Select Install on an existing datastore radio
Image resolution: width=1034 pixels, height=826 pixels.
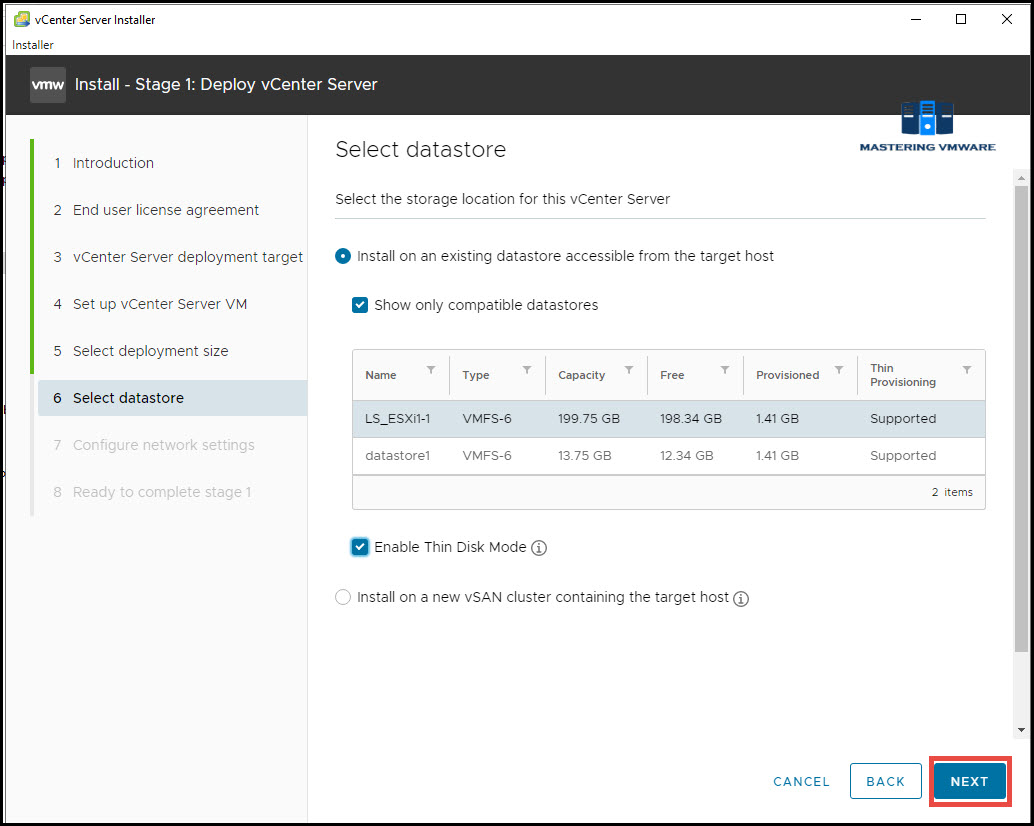[343, 256]
